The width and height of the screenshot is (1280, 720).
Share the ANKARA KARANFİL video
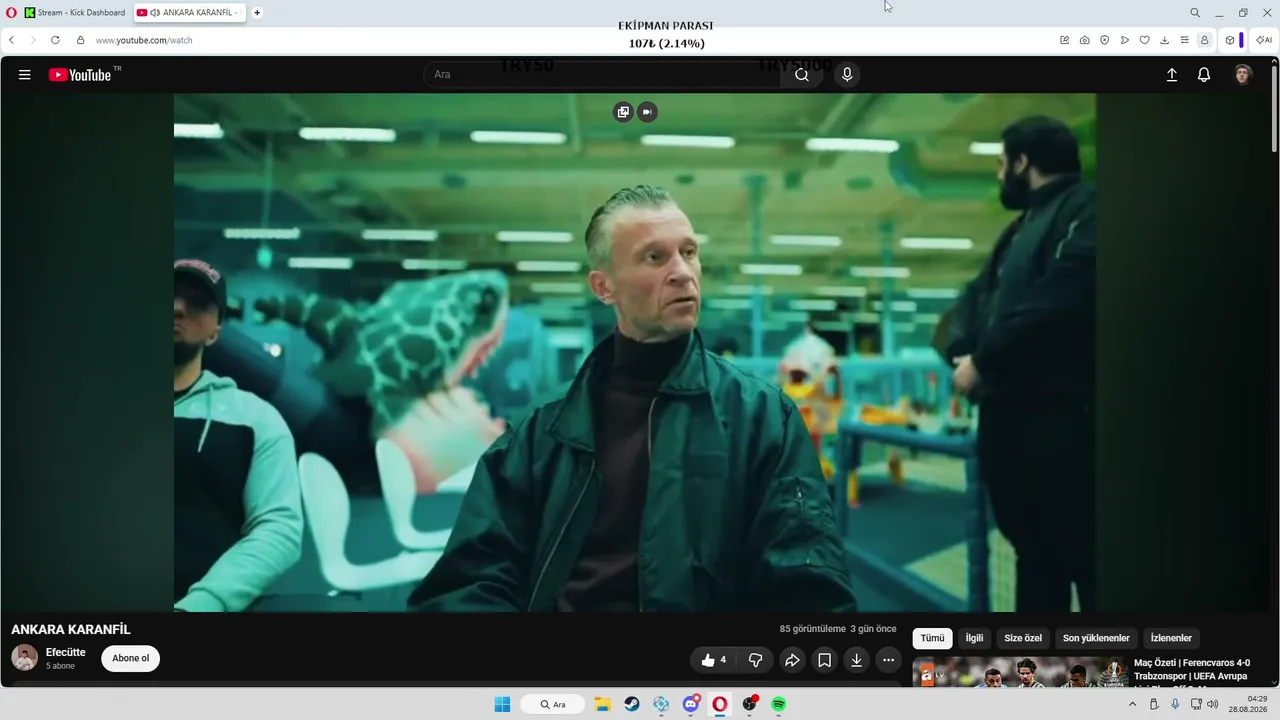tap(792, 660)
